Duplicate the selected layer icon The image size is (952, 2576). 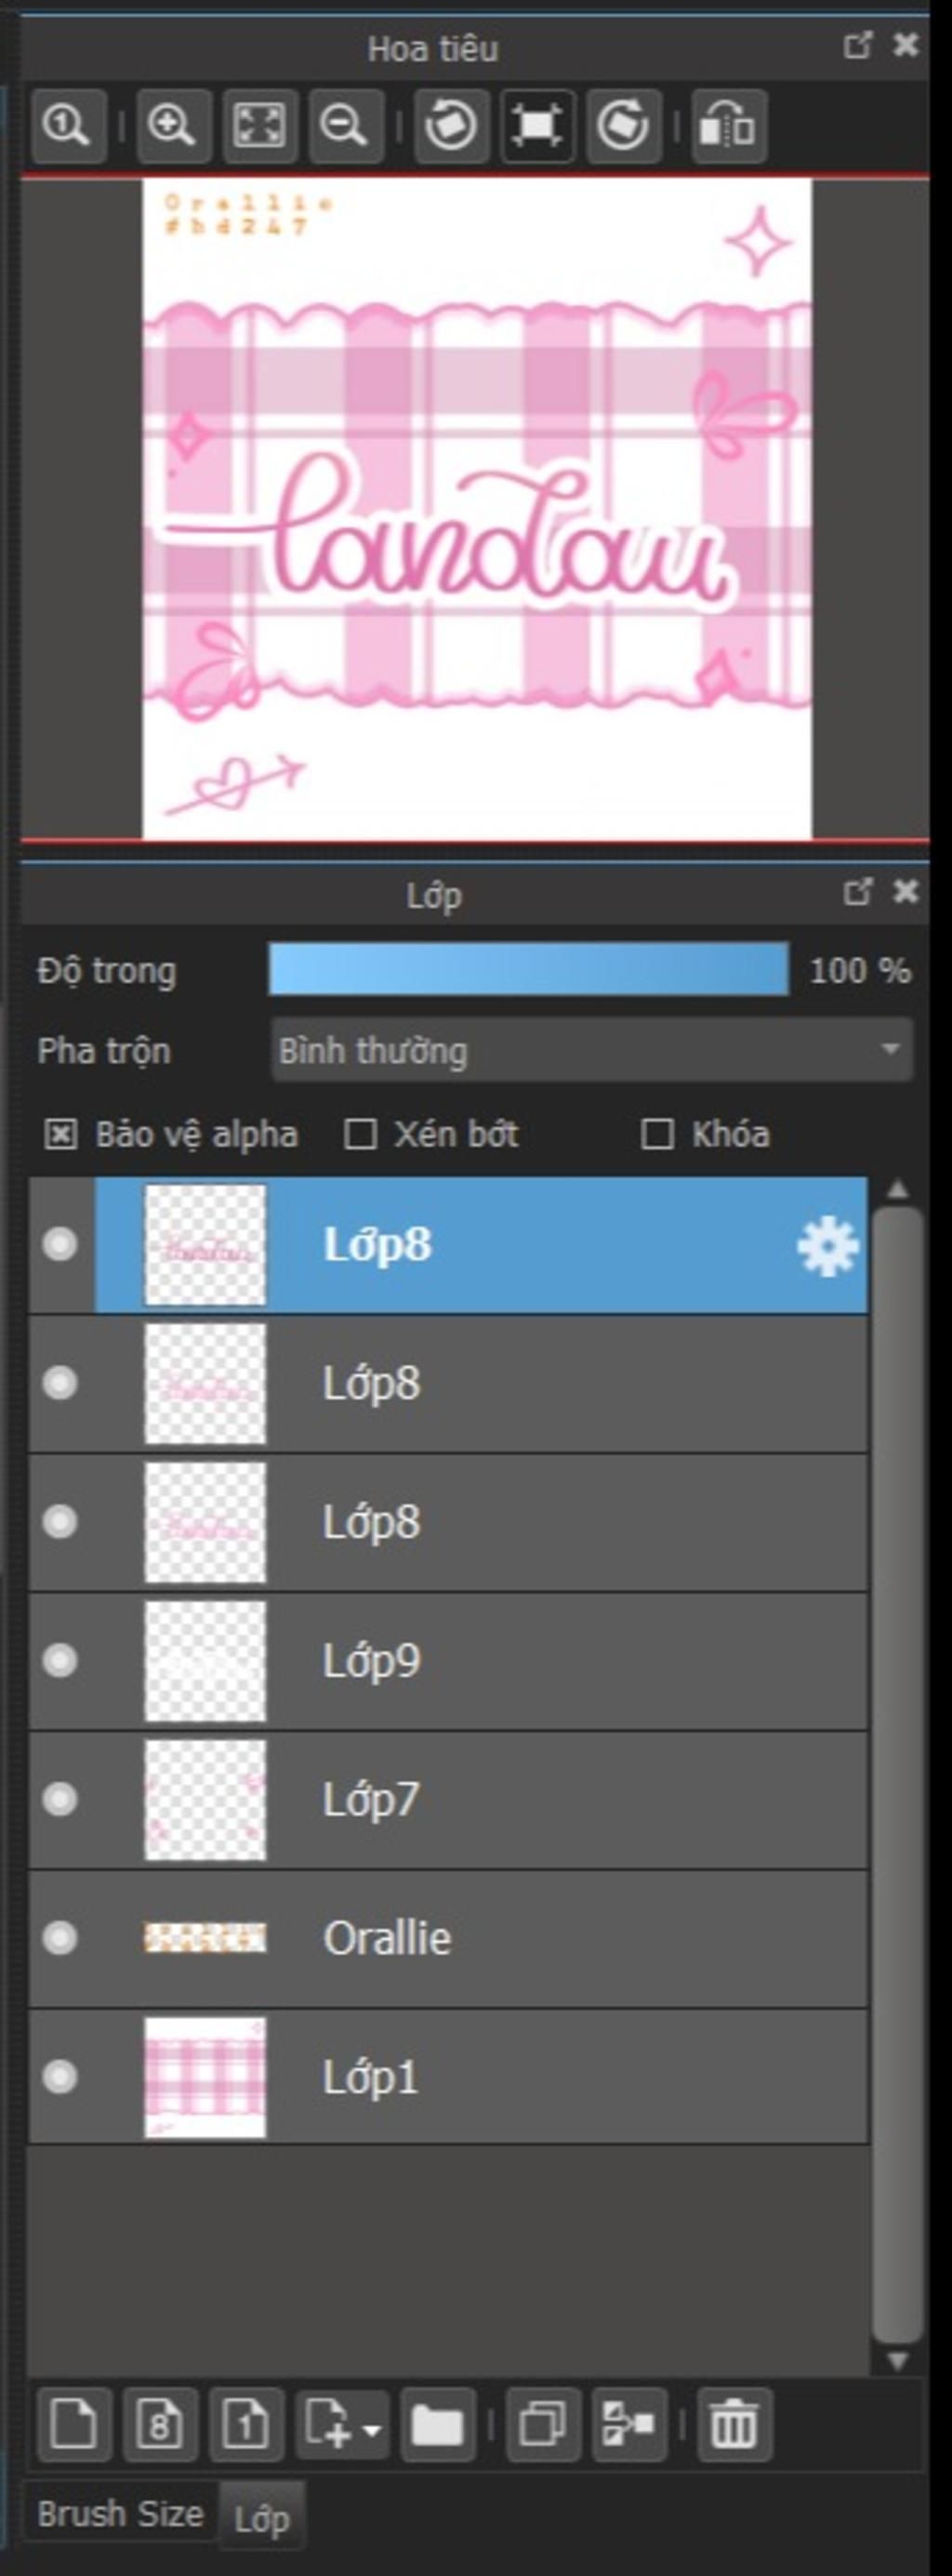tap(543, 2425)
